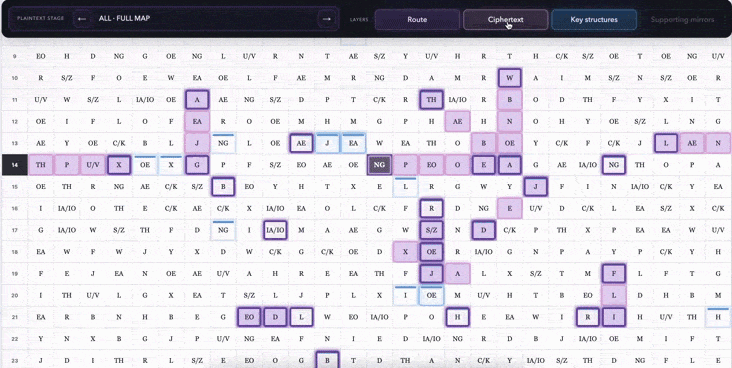Select row number 19
Image resolution: width=732 pixels, height=368 pixels.
(x=14, y=274)
